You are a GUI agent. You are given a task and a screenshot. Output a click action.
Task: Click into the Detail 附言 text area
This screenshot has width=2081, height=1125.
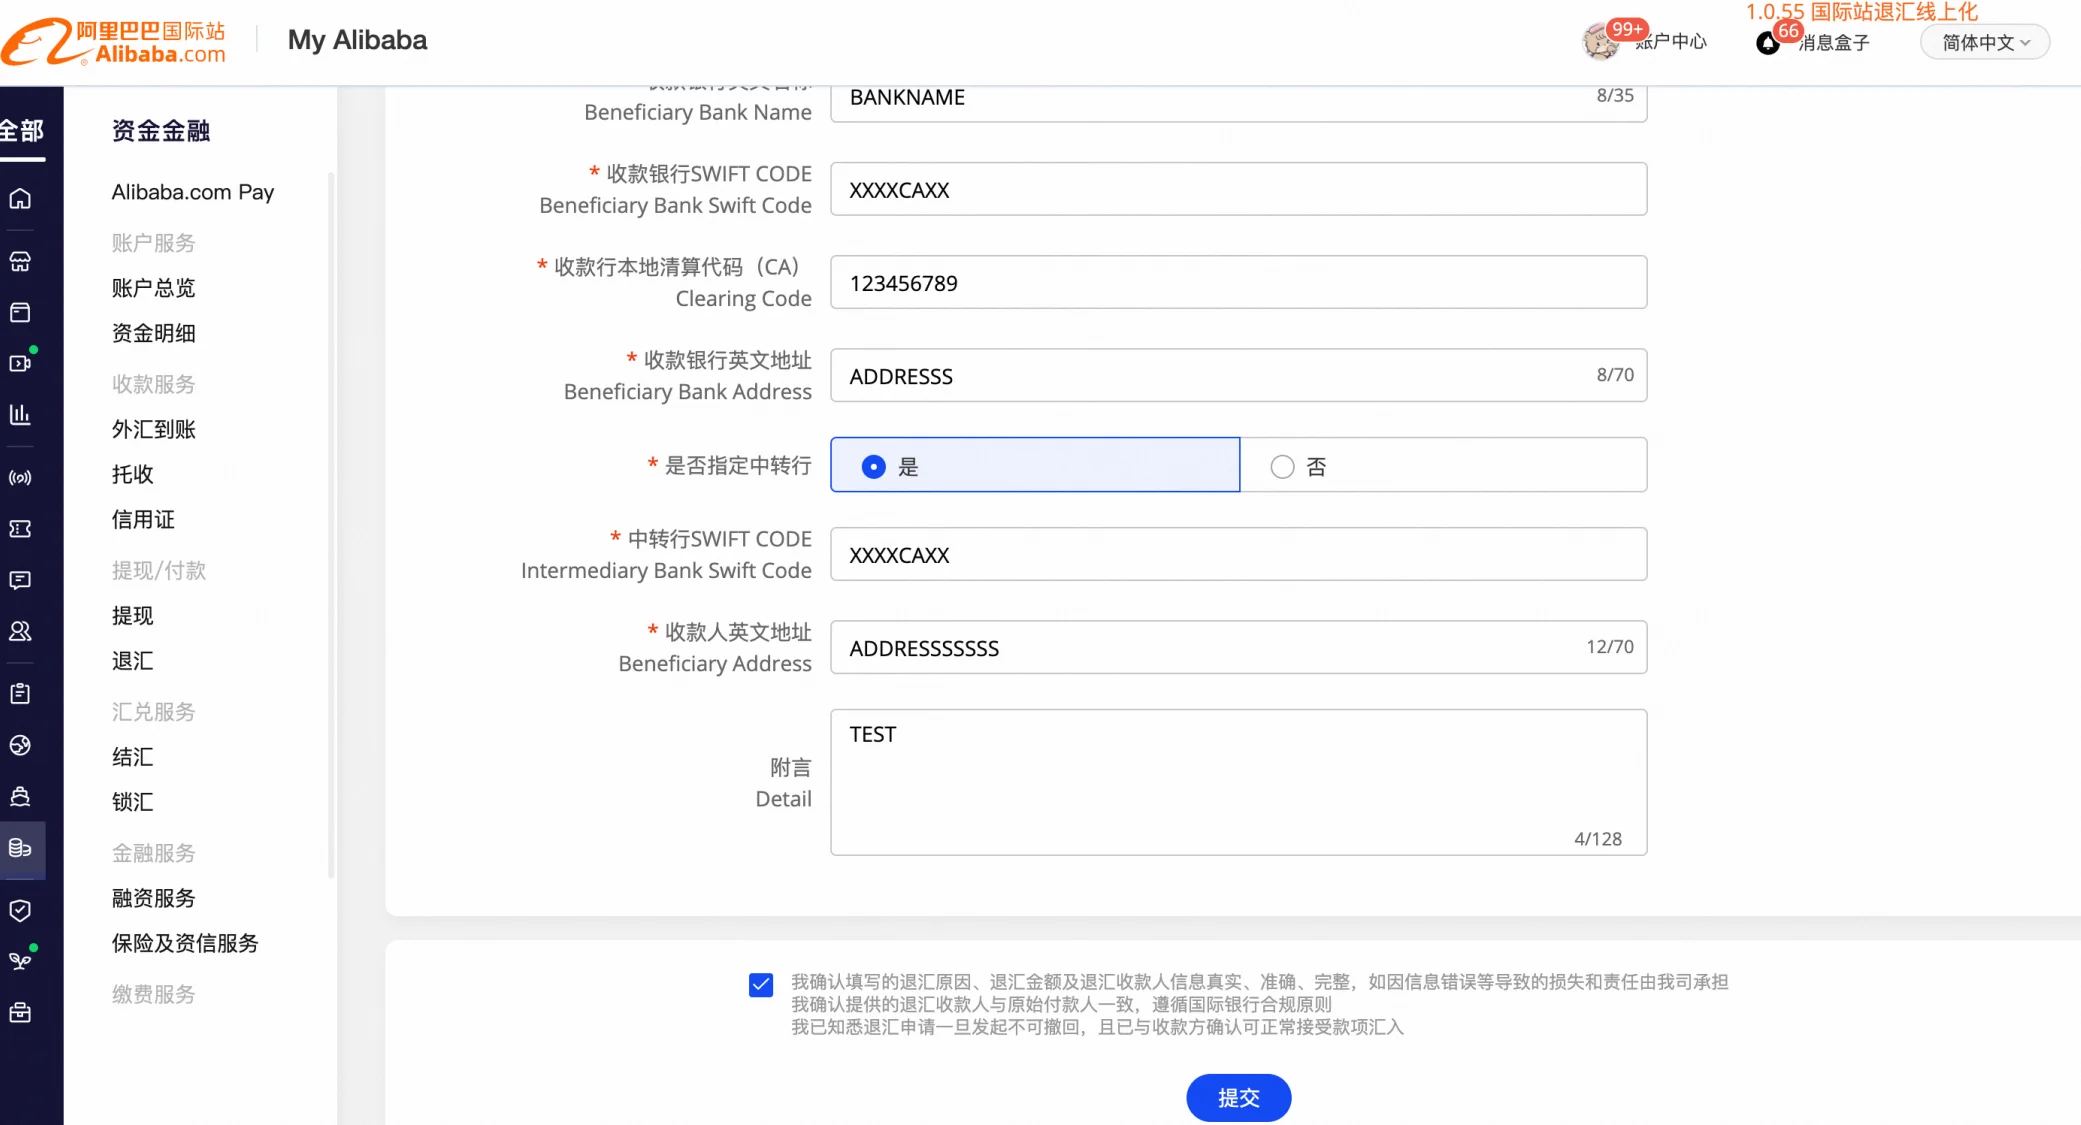(x=1238, y=782)
